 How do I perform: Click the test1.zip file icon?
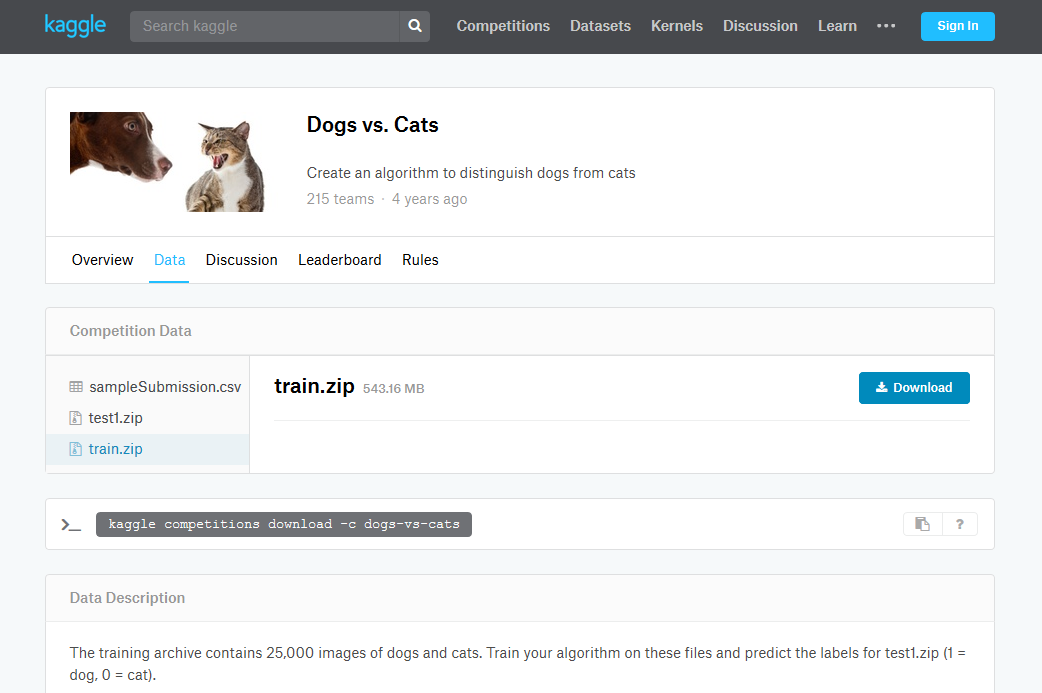[x=76, y=418]
